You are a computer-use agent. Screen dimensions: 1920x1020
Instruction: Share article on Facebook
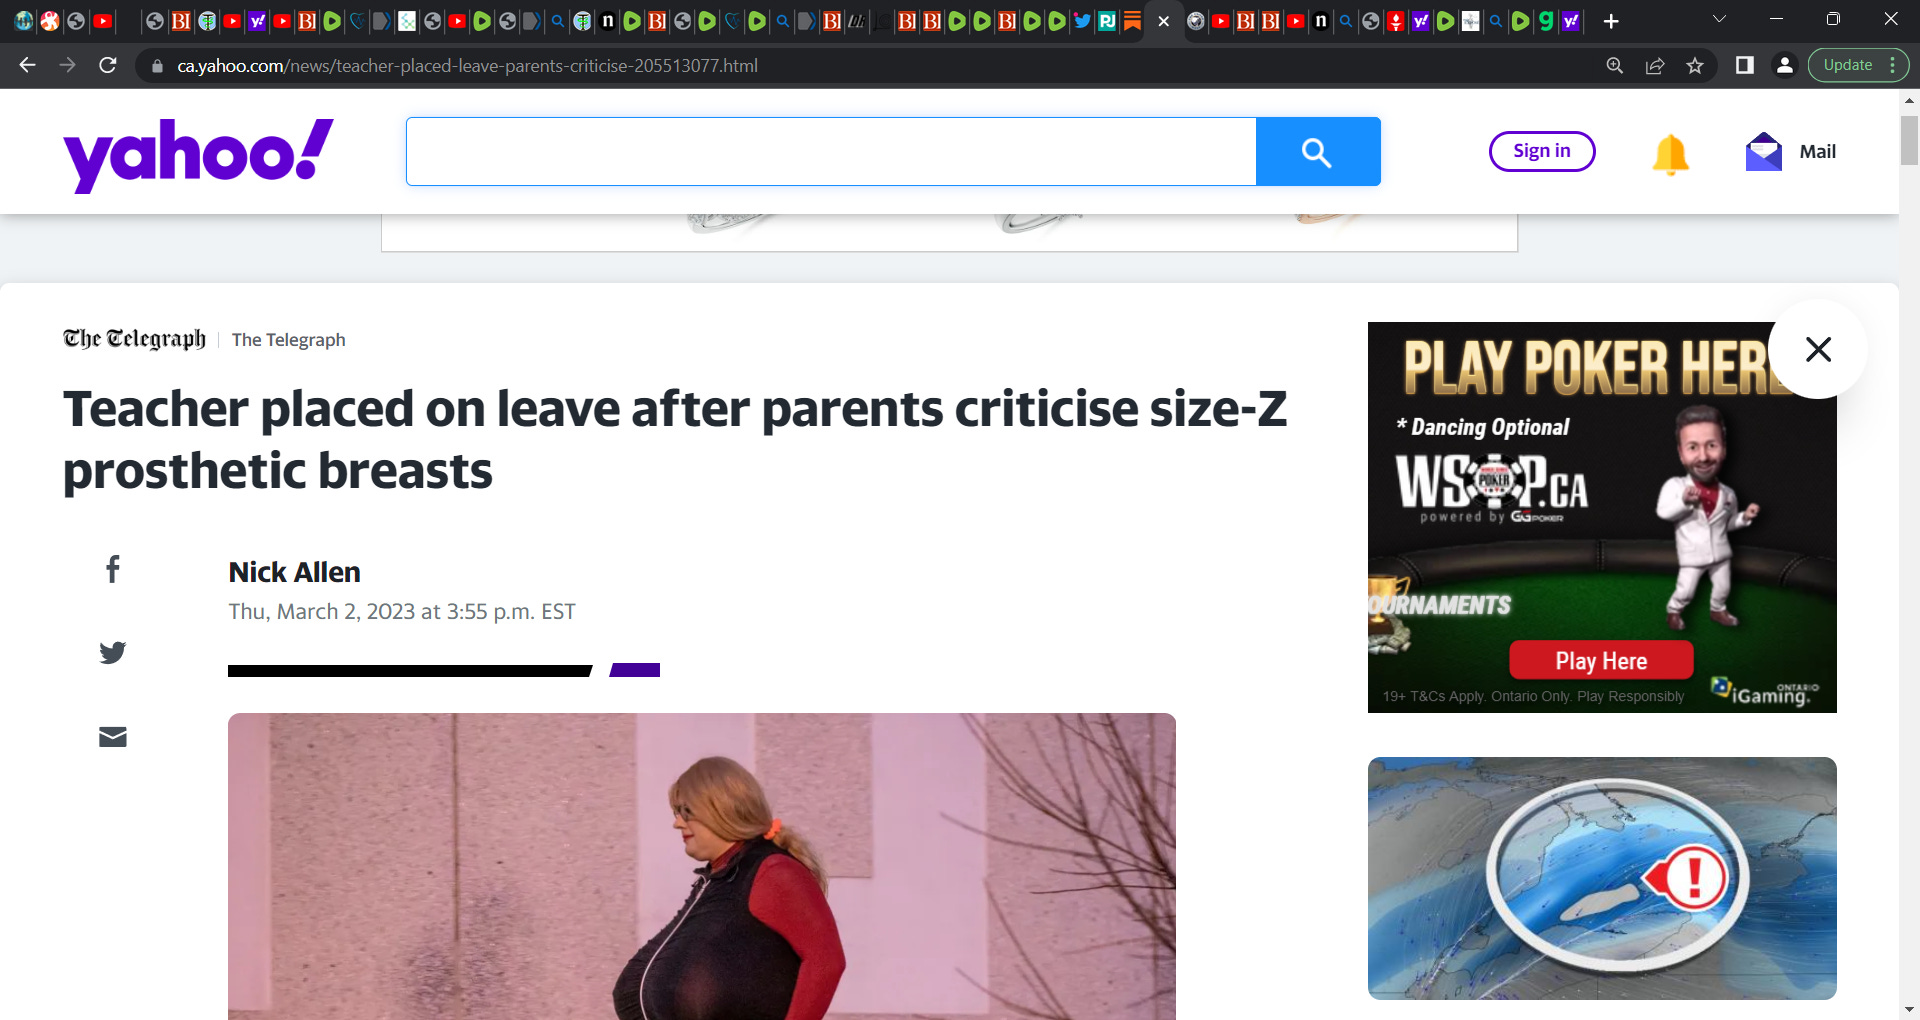click(113, 569)
